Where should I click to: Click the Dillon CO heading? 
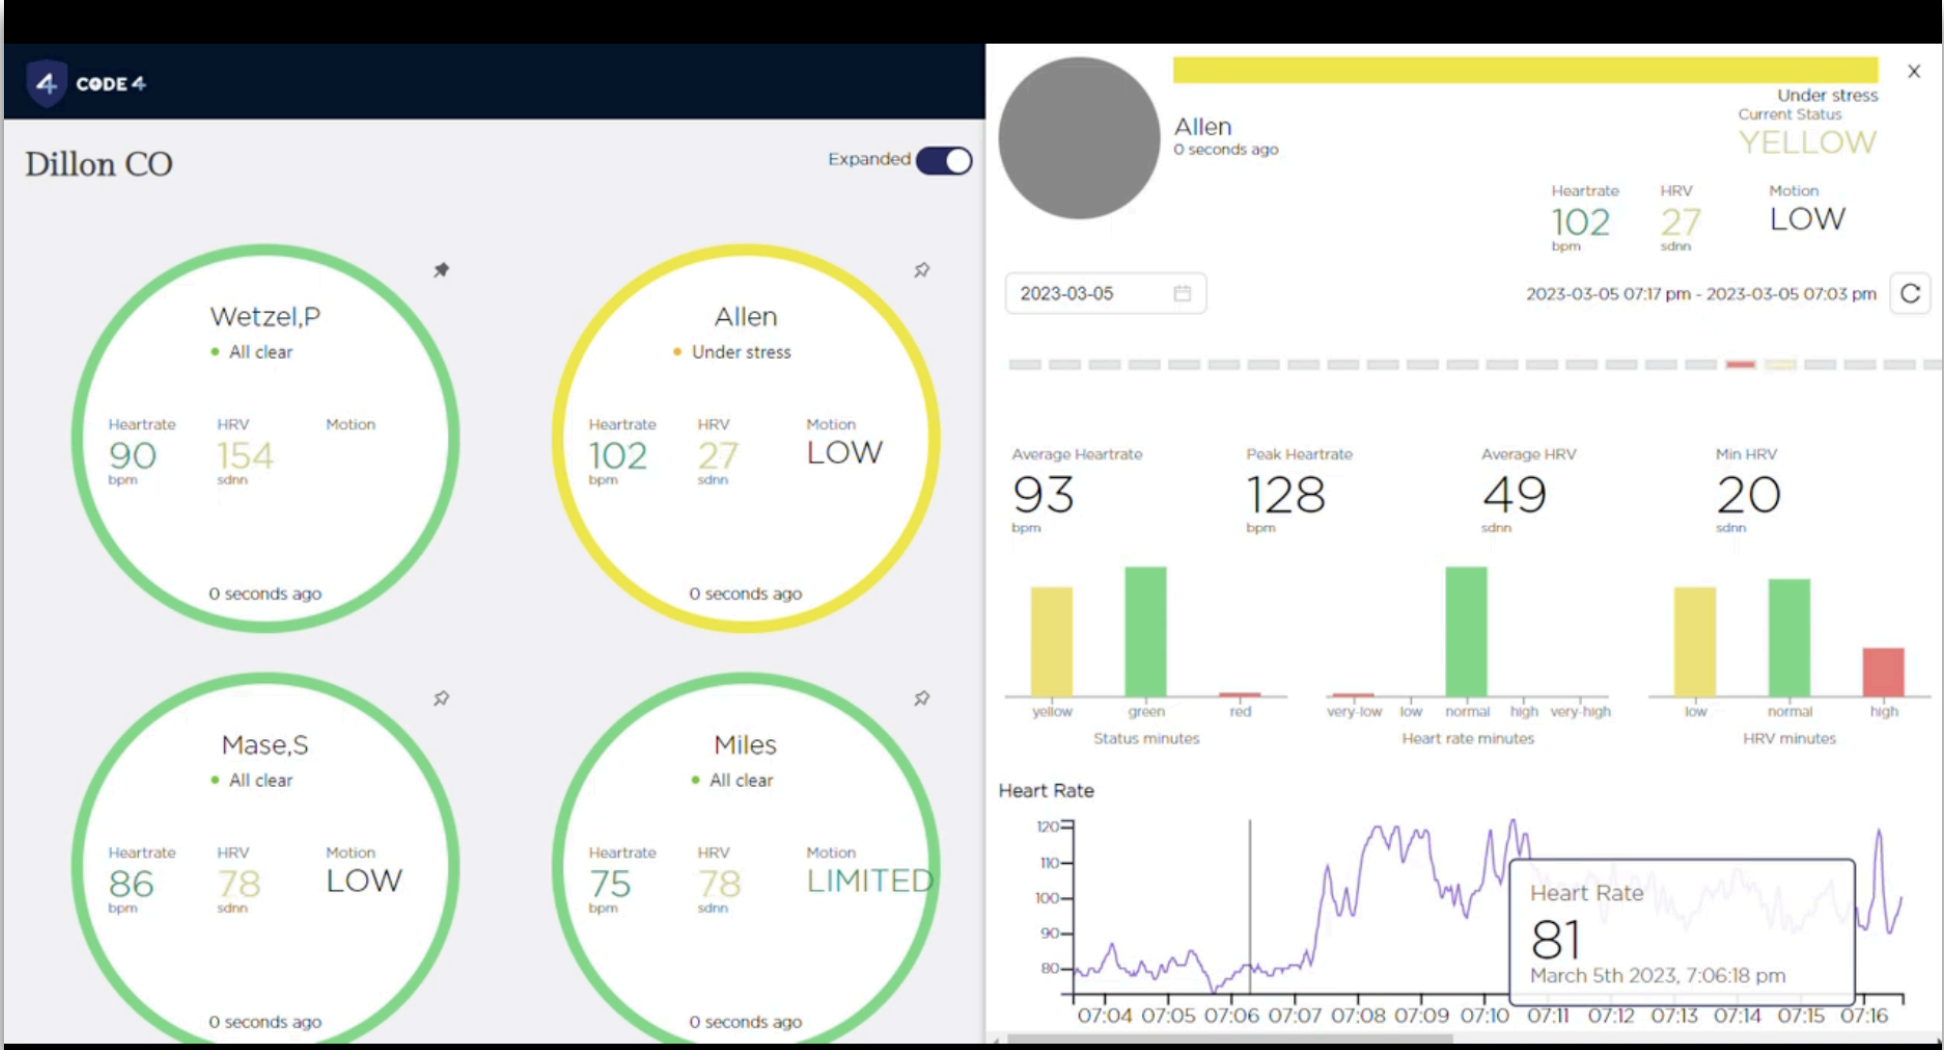[99, 164]
